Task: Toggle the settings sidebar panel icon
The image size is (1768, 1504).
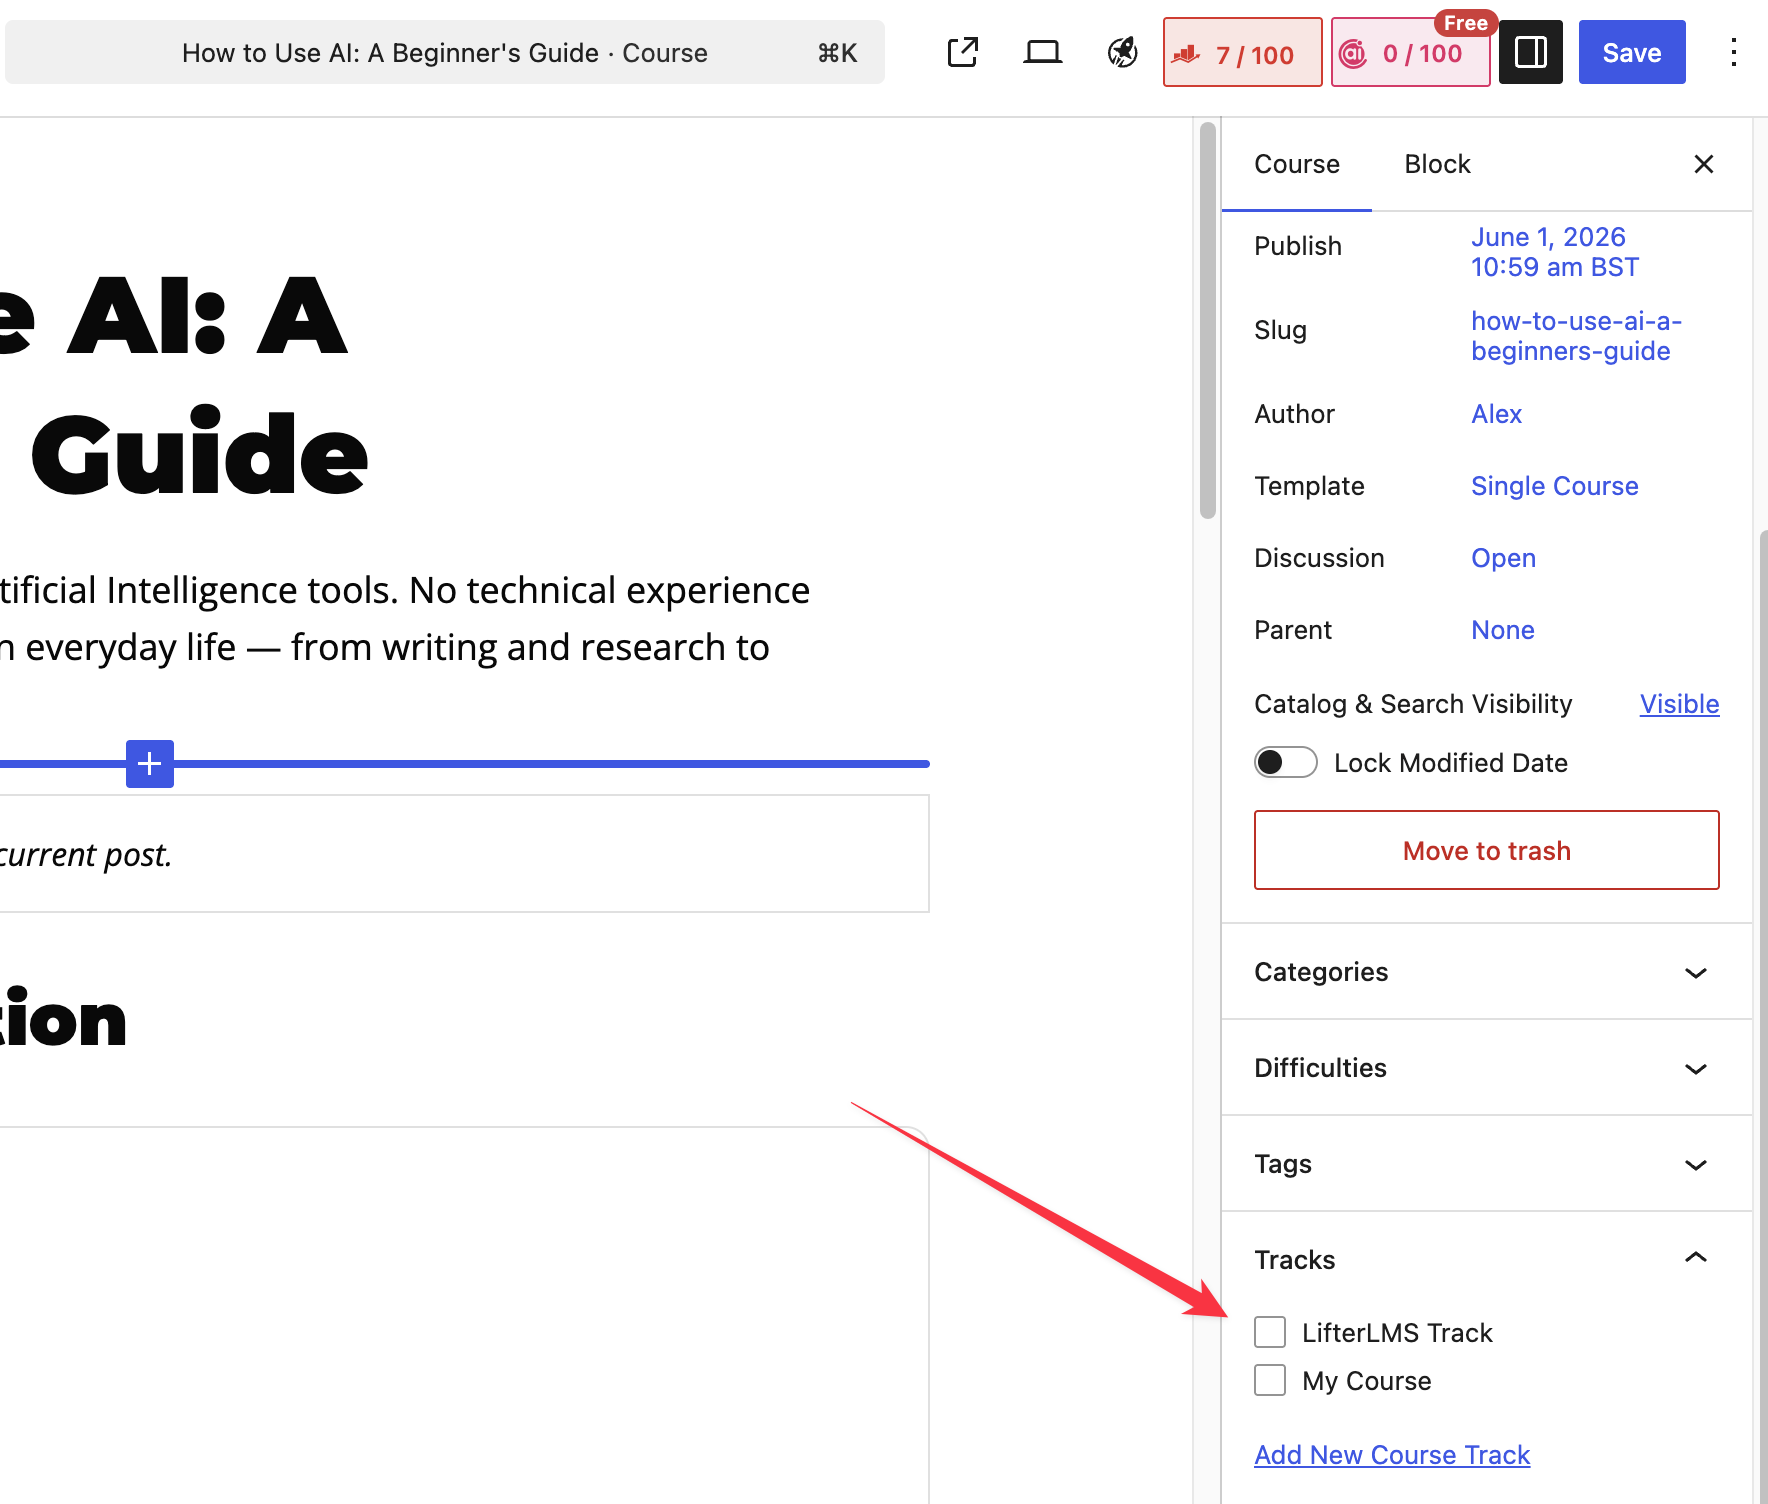Action: tap(1530, 52)
